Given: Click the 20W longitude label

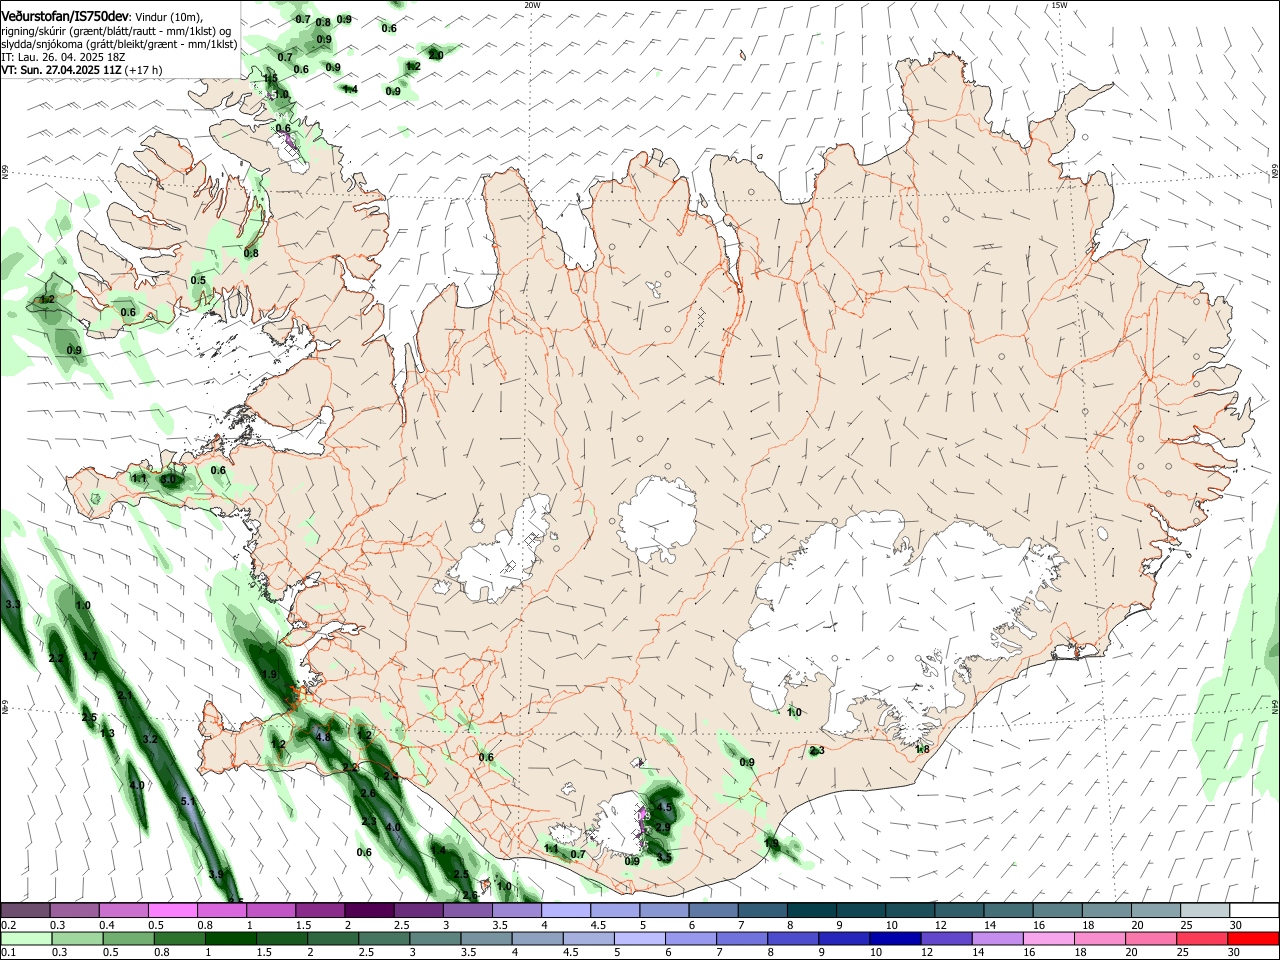Looking at the screenshot, I should coord(532,4).
